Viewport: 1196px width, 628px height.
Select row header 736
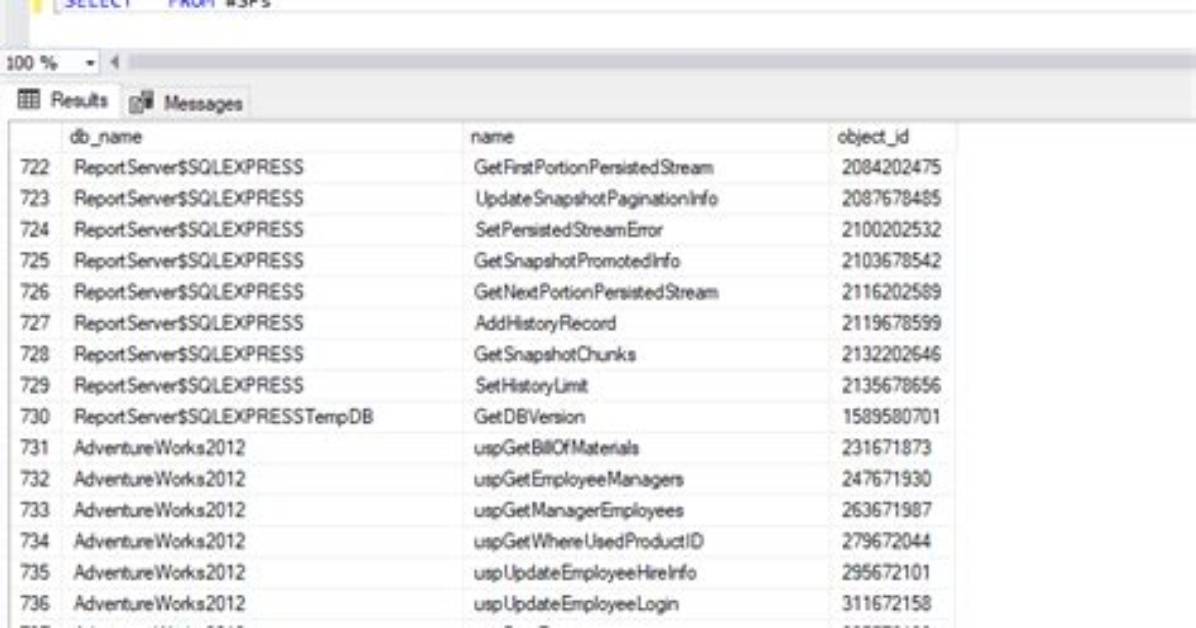tap(35, 604)
